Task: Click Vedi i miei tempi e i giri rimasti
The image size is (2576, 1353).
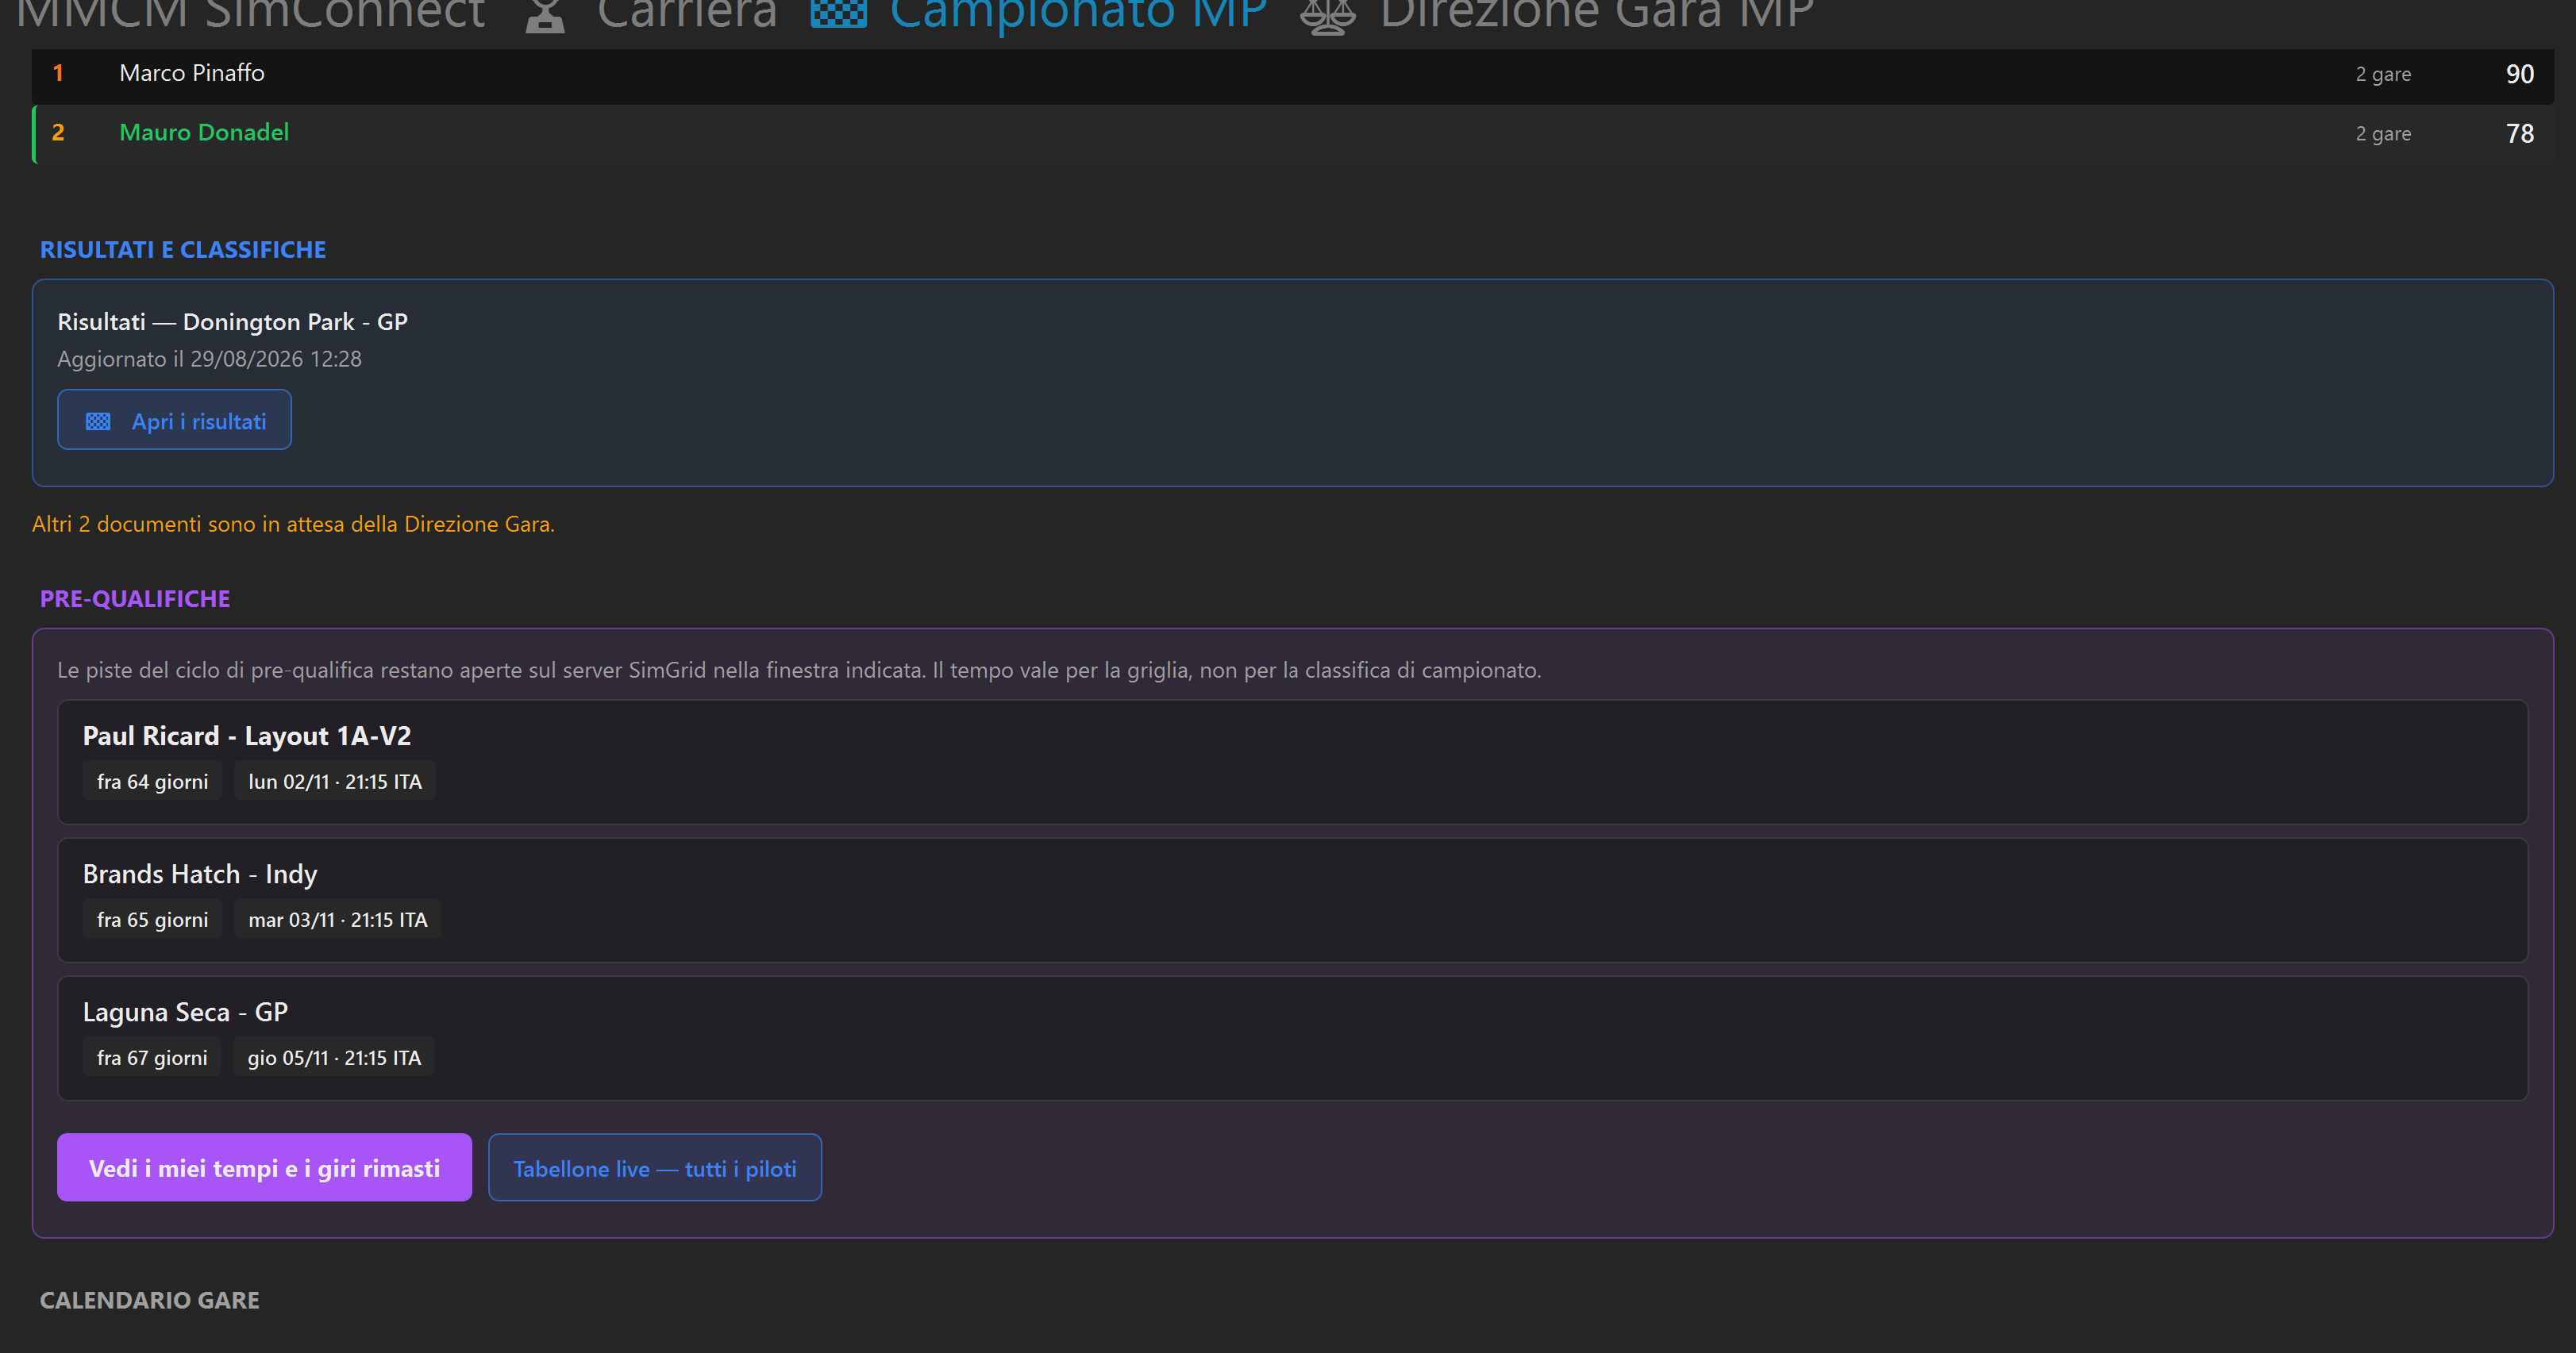Action: (264, 1167)
